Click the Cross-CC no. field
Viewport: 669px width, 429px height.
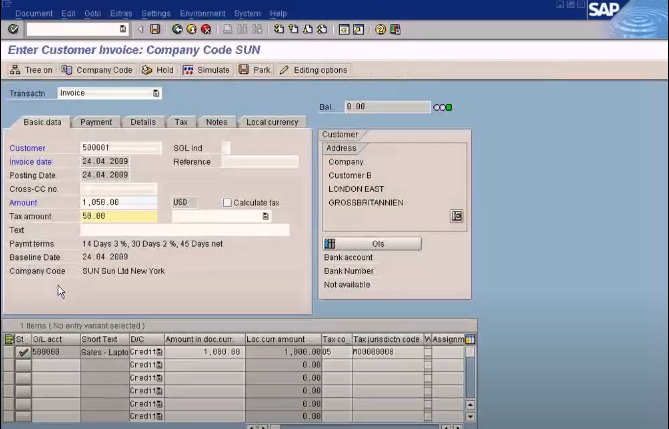pos(119,189)
